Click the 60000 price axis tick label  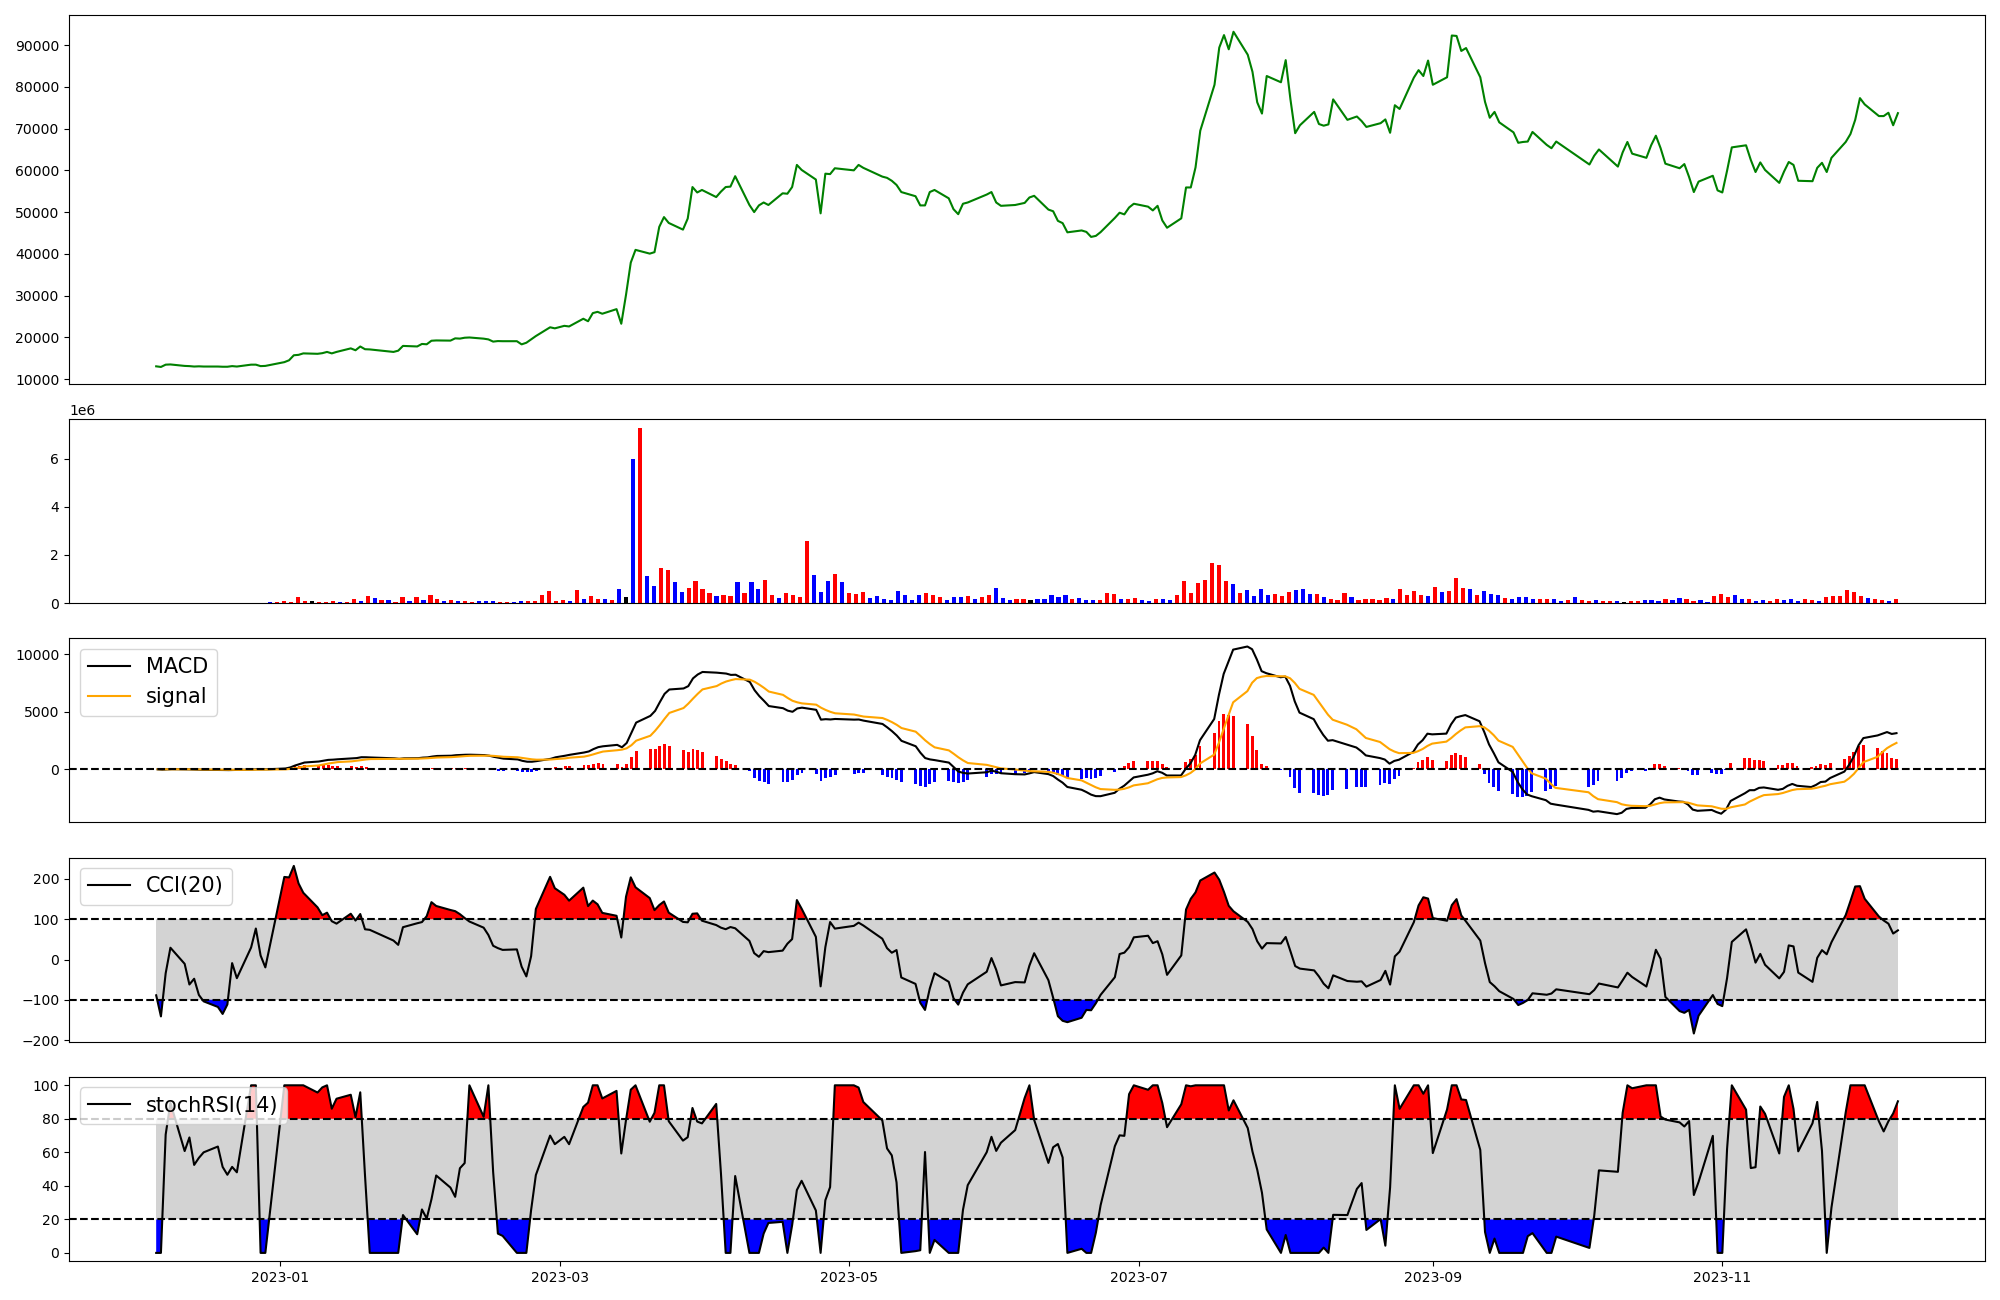tap(37, 171)
